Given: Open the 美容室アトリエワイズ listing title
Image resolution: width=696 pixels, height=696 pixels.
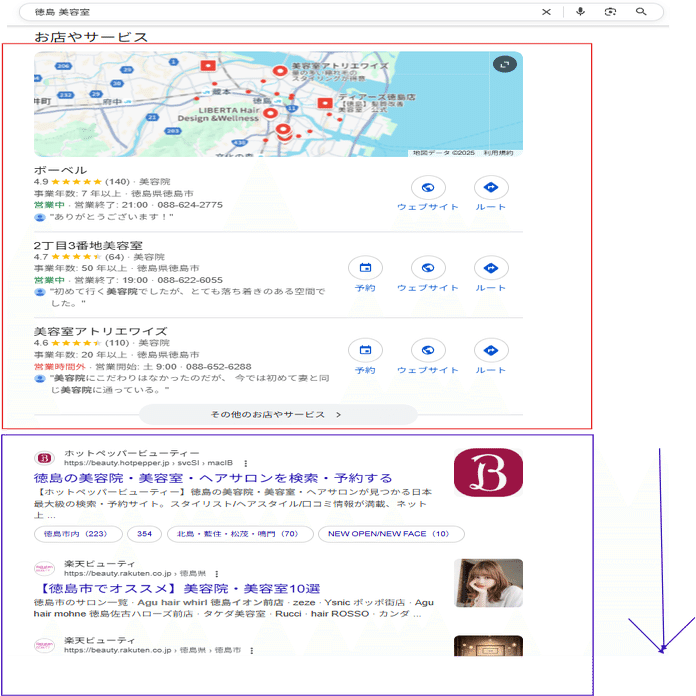Looking at the screenshot, I should coord(100,332).
